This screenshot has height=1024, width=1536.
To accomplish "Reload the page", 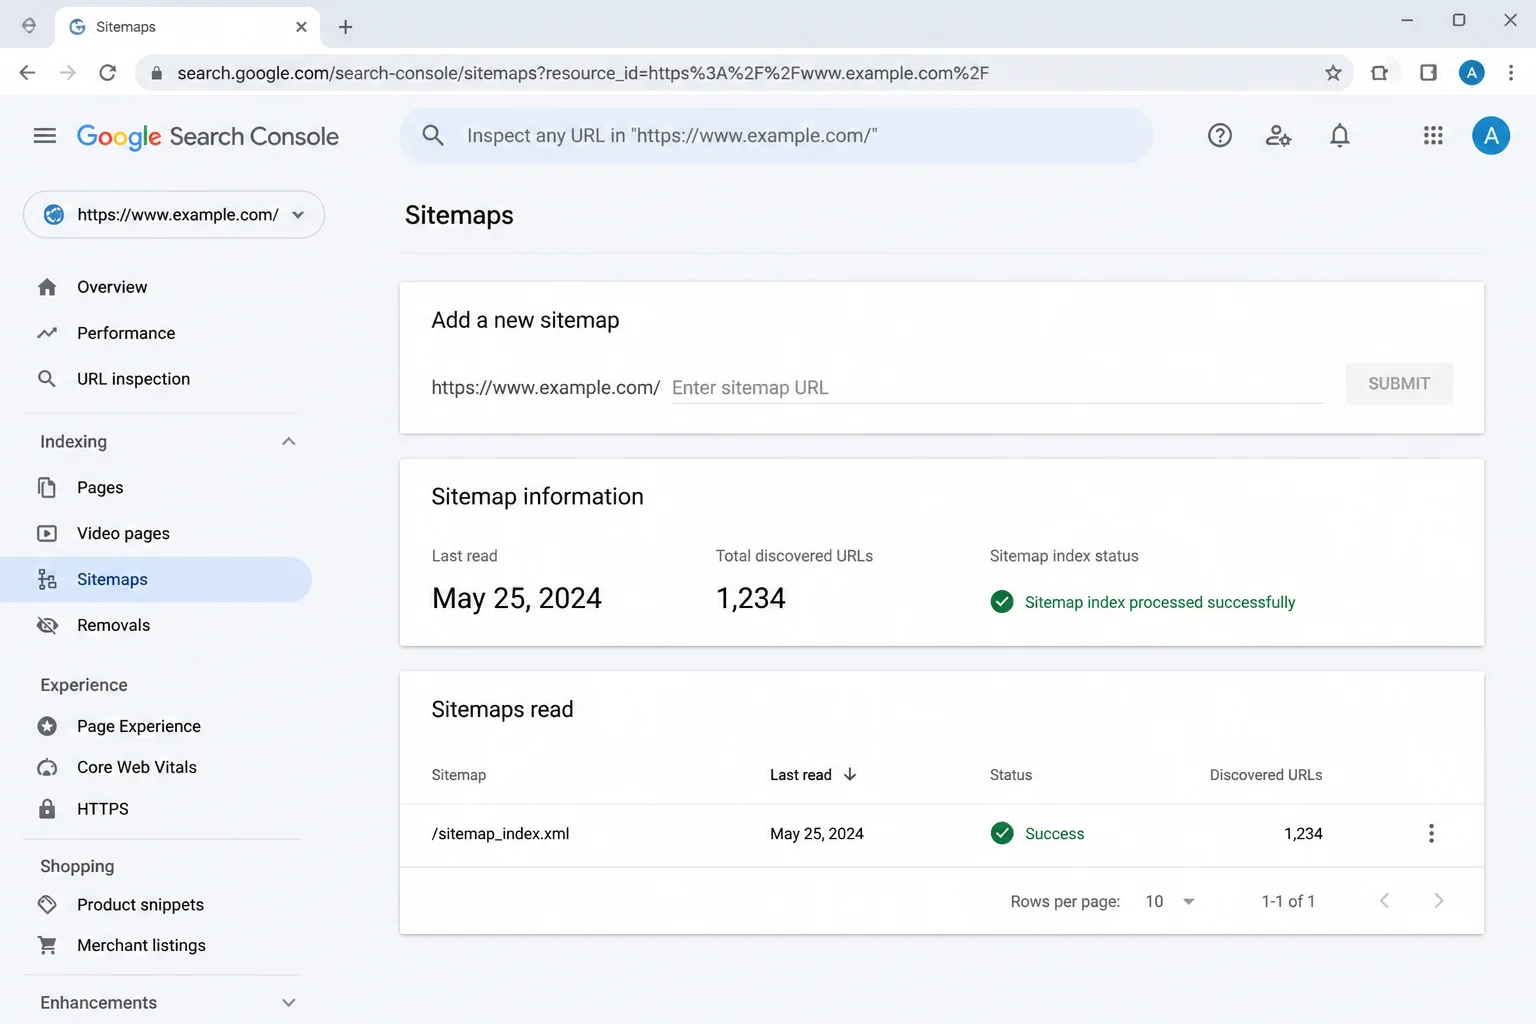I will click(x=108, y=73).
